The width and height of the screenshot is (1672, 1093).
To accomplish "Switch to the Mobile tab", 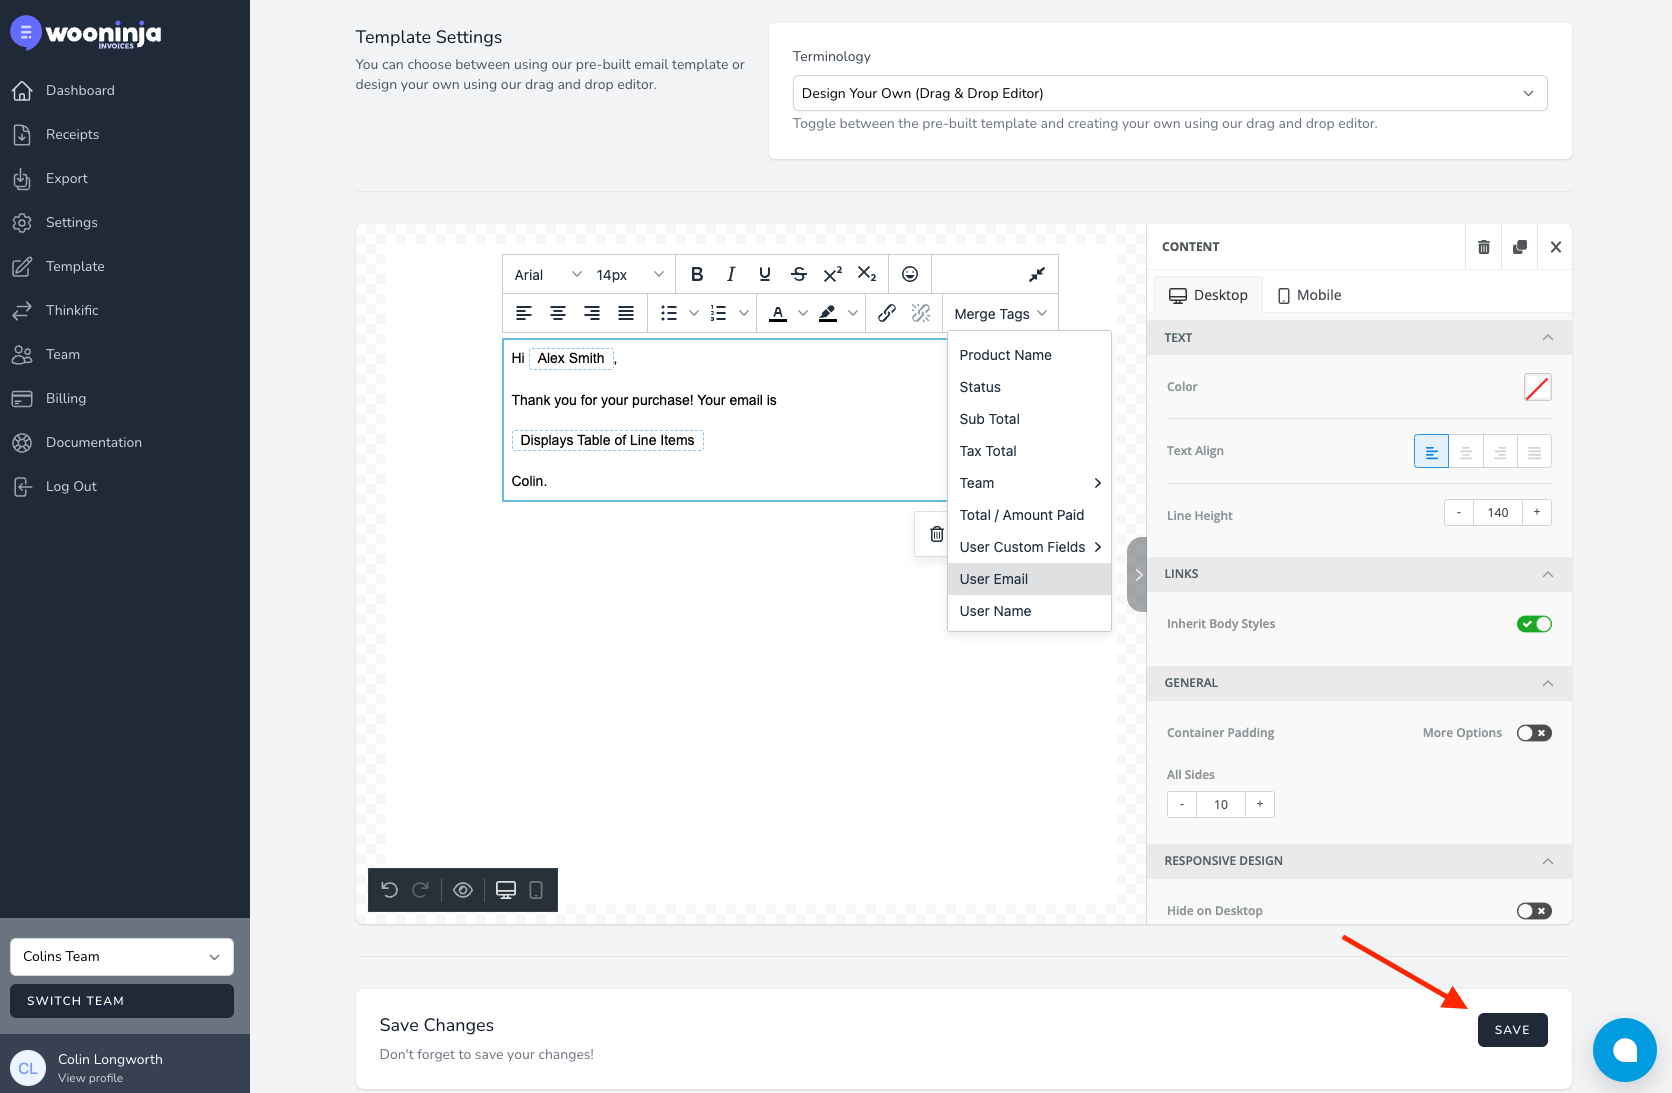I will [x=1309, y=295].
